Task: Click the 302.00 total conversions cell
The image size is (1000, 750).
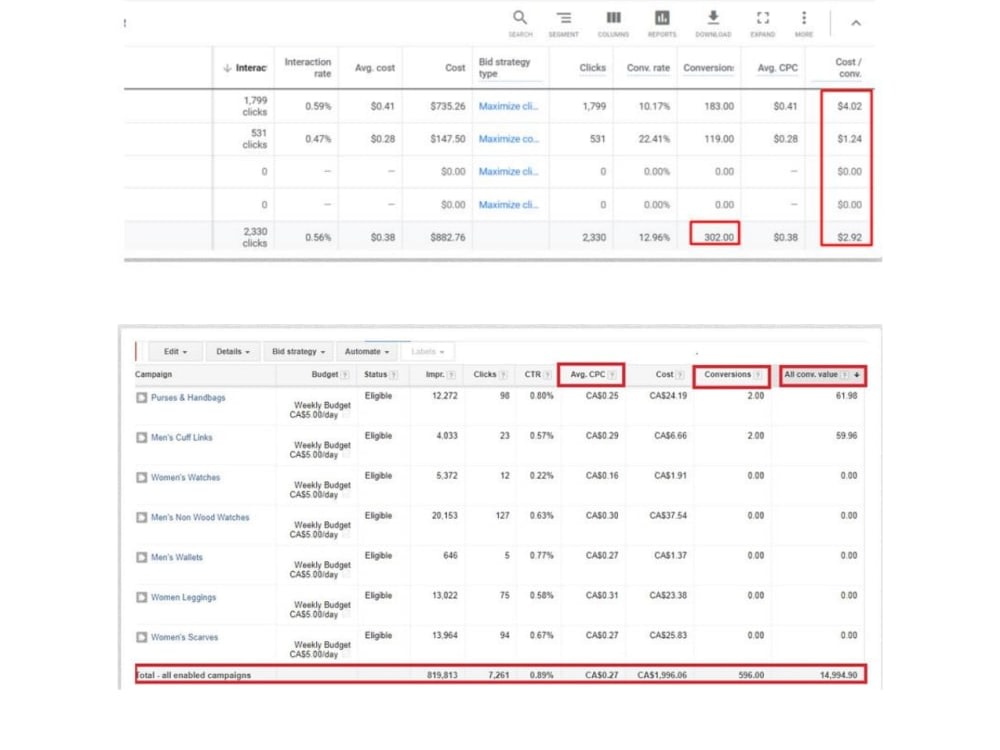Action: [719, 238]
